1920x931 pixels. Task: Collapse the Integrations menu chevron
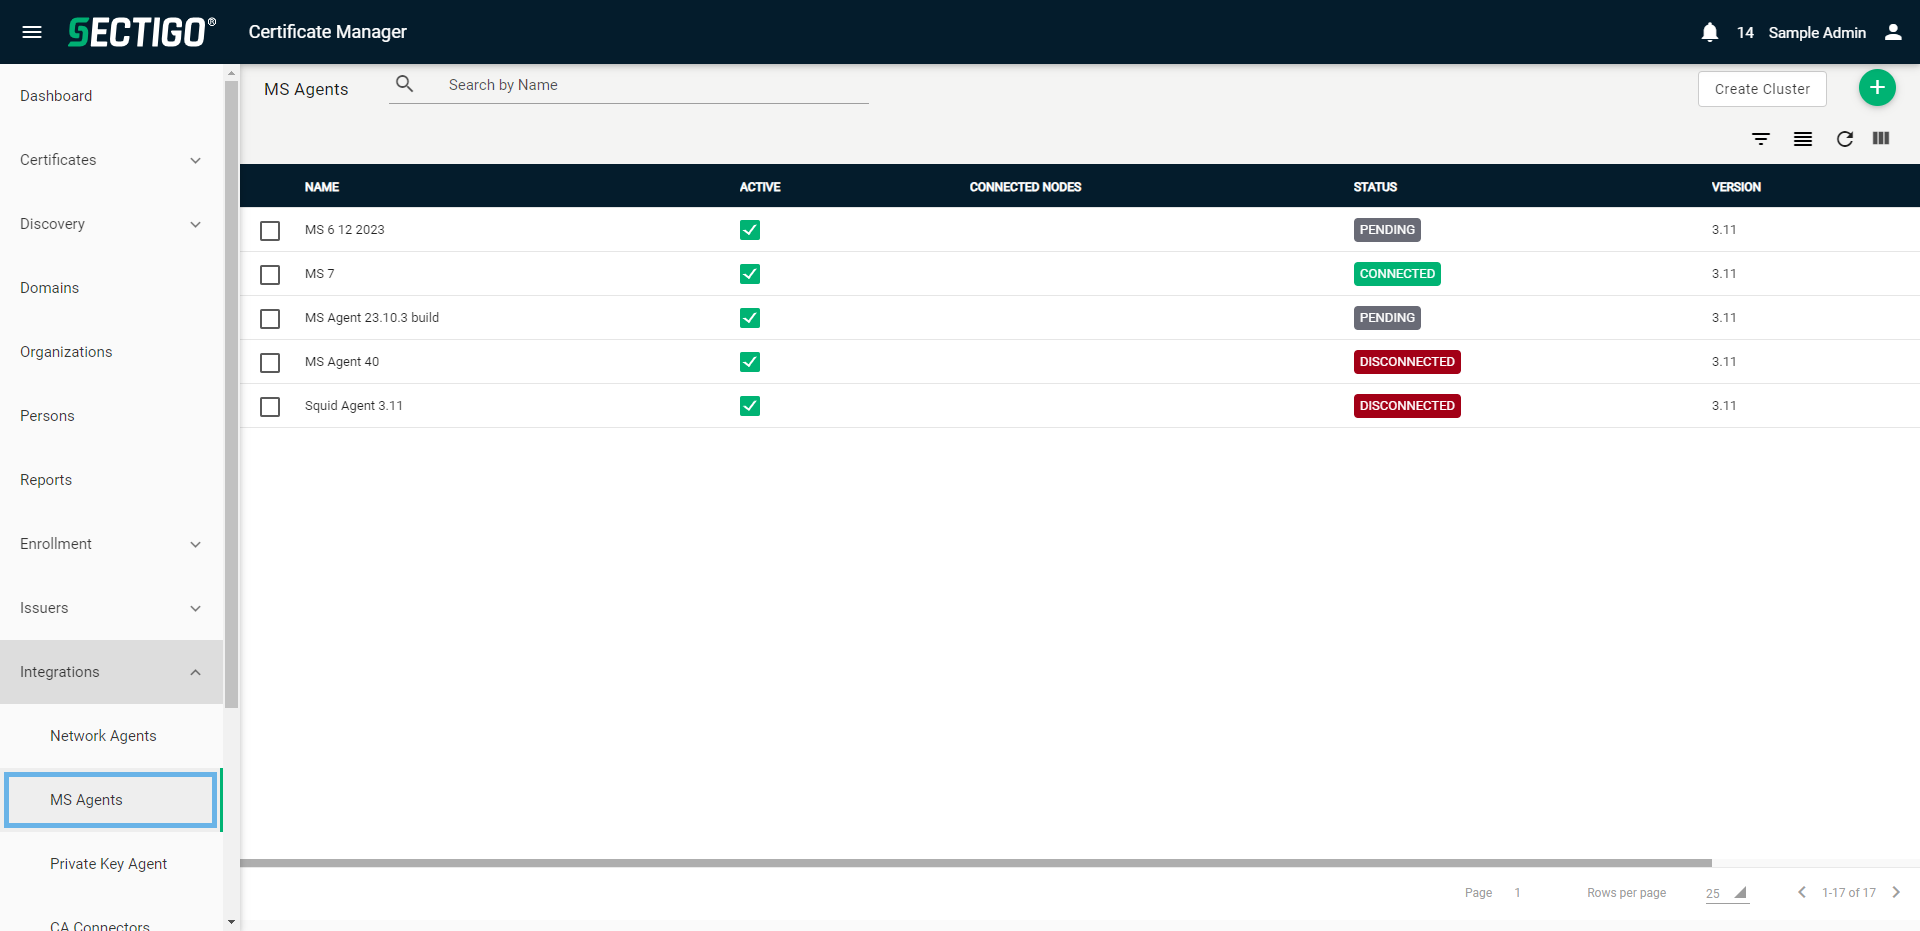pos(196,672)
